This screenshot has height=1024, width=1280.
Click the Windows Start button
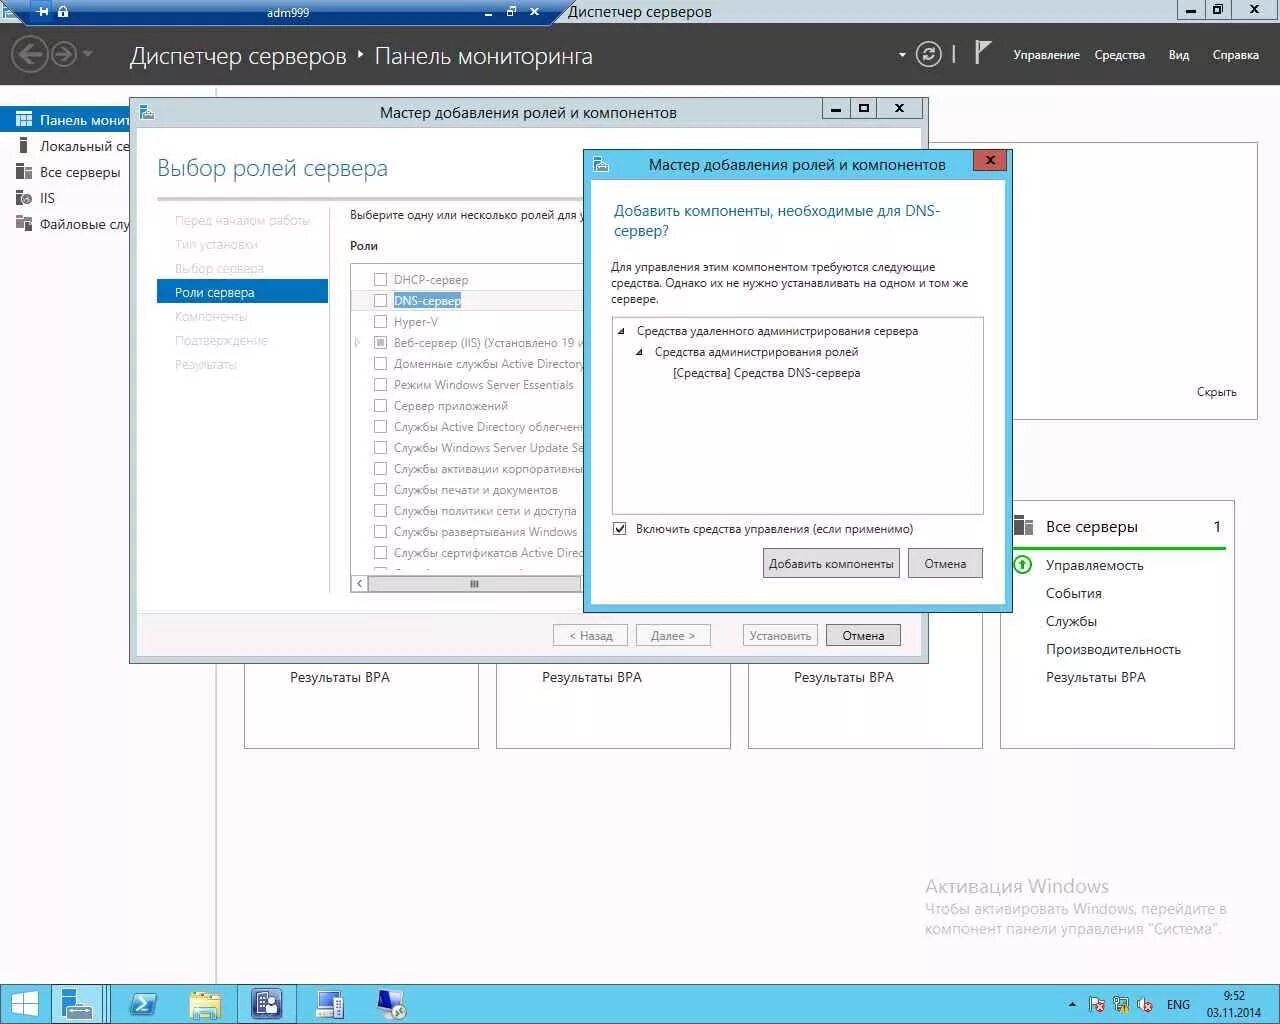pos(24,1005)
